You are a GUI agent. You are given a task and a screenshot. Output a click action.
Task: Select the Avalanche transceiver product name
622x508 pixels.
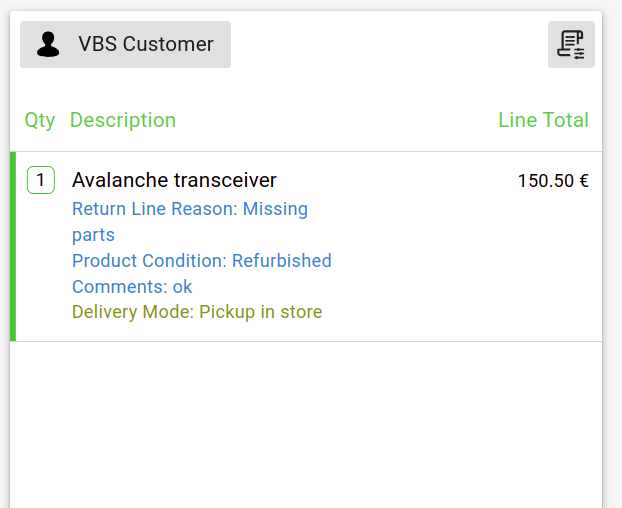pyautogui.click(x=174, y=180)
